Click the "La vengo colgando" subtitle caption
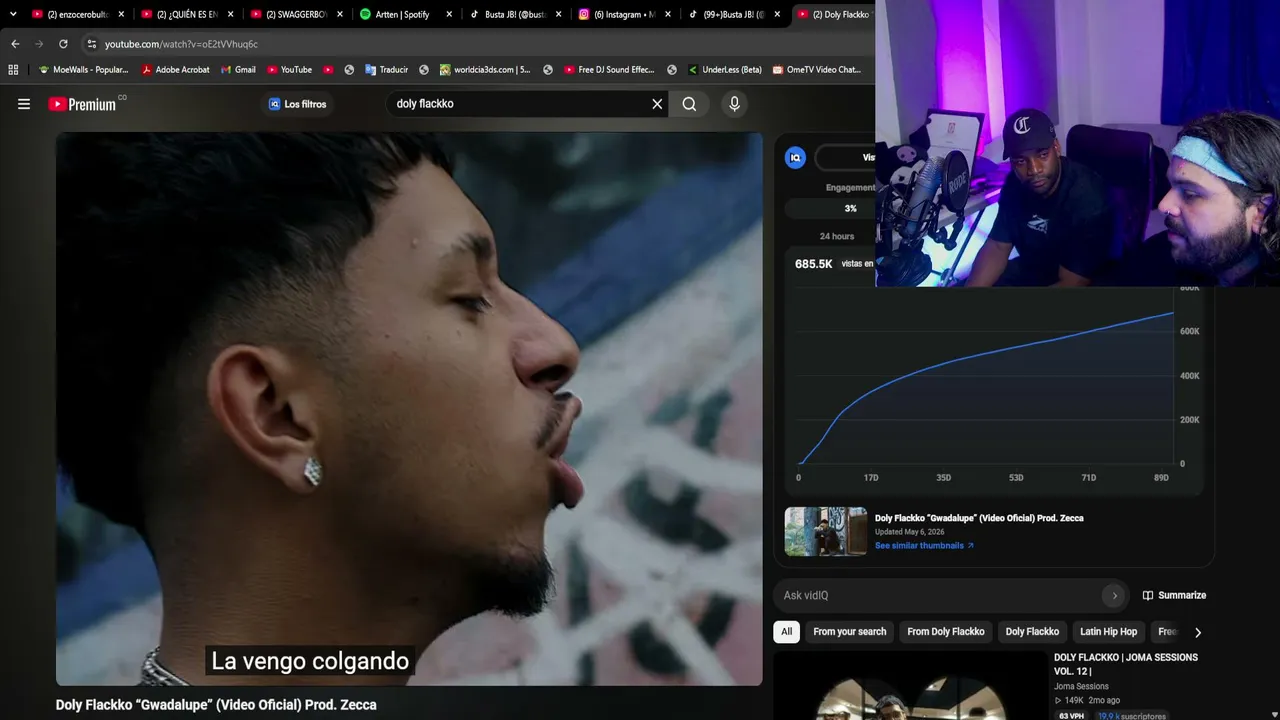Screen dimensions: 1280x720 [x=310, y=661]
